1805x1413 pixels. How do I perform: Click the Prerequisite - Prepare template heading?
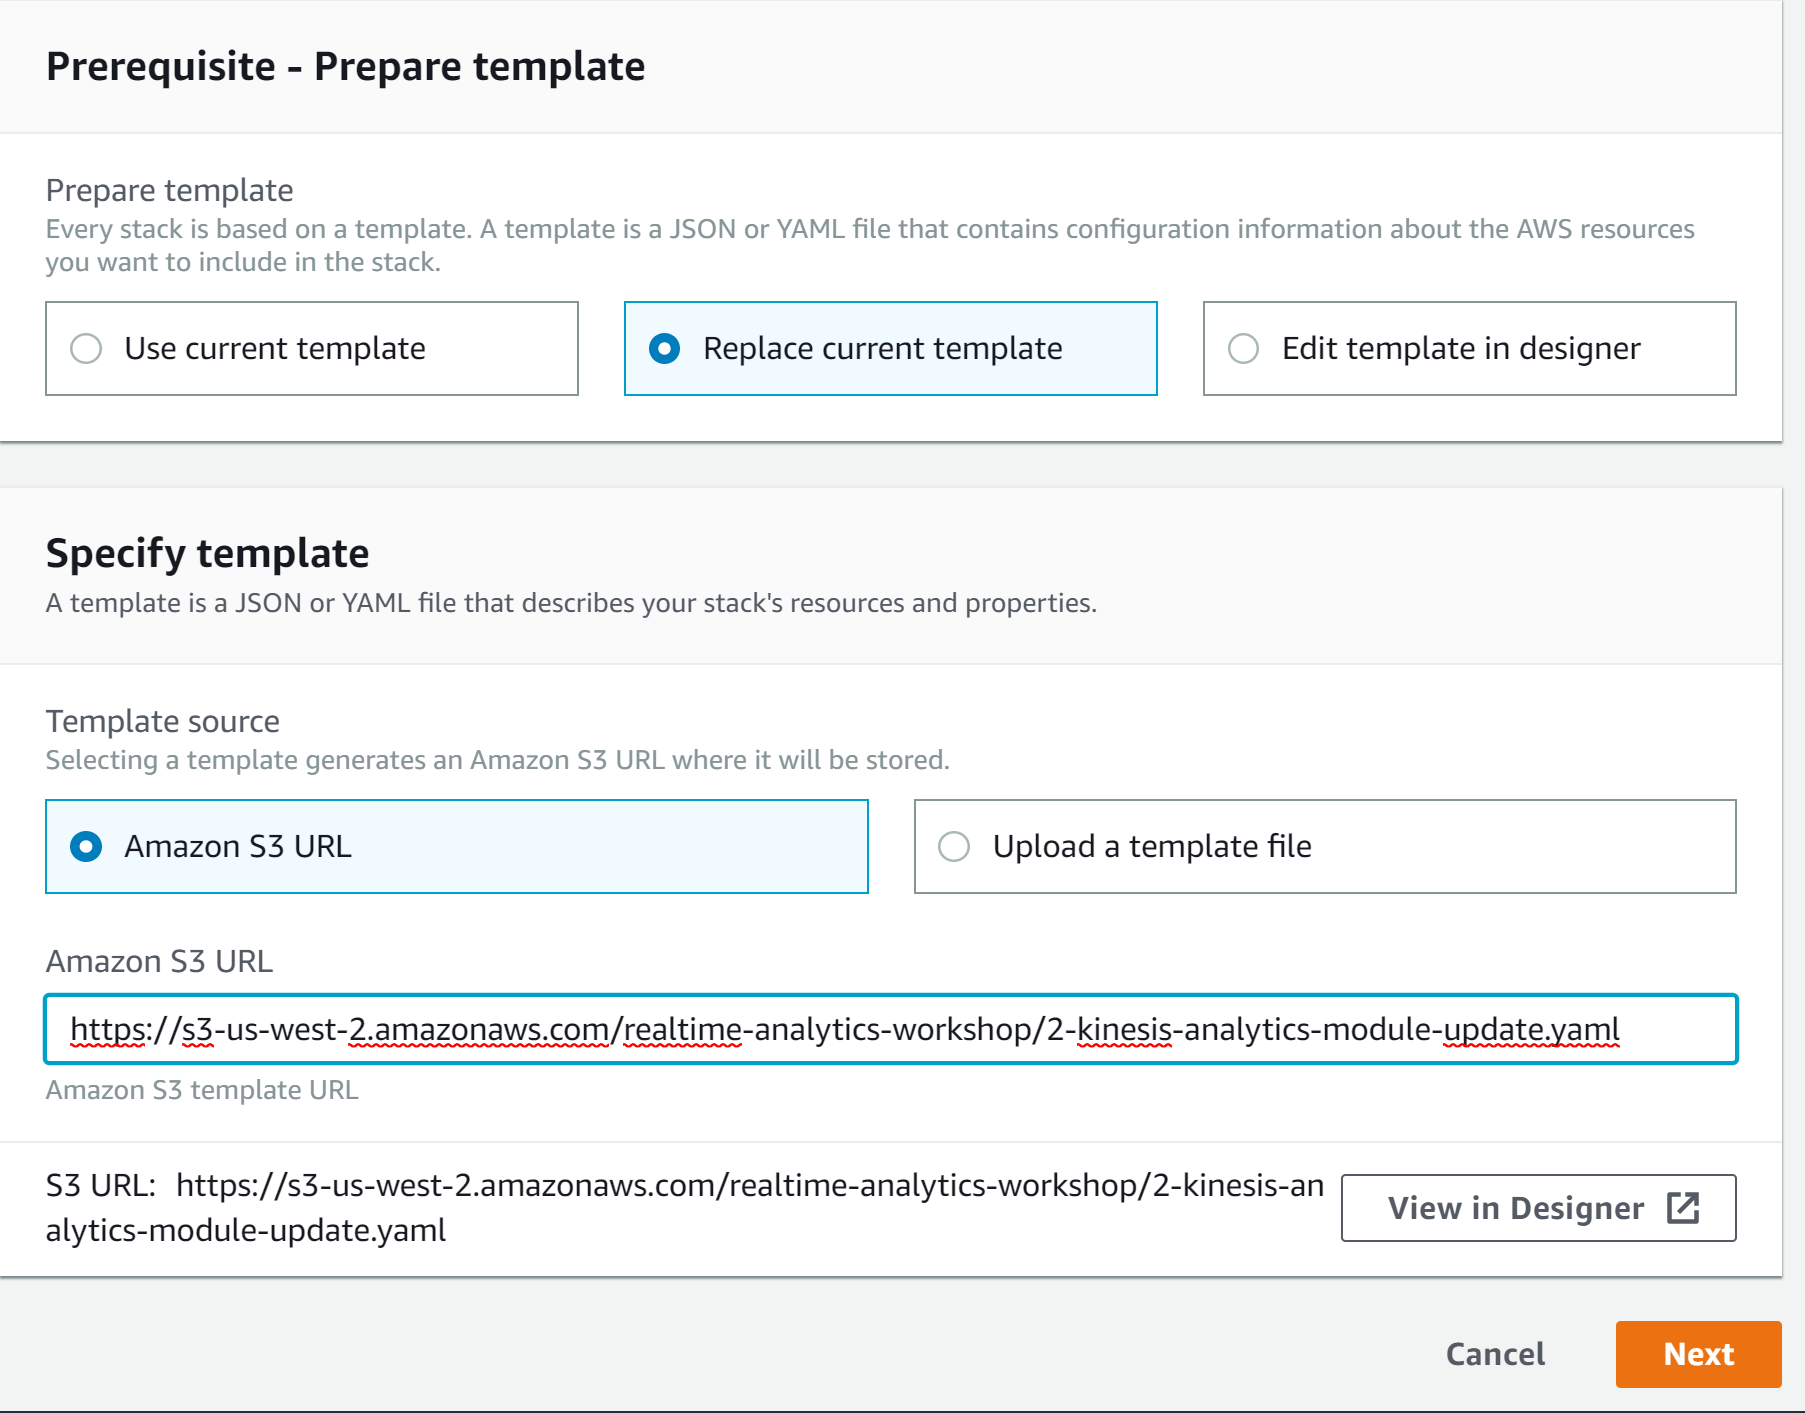tap(346, 66)
